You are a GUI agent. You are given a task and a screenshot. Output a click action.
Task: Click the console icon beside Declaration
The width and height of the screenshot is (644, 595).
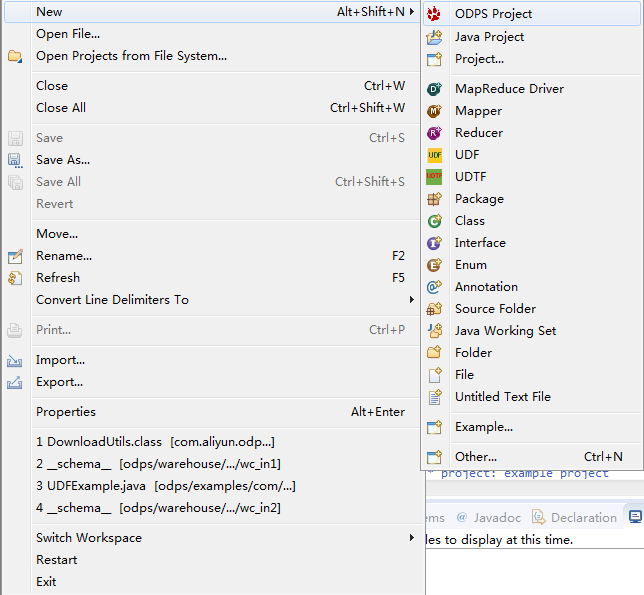coord(635,517)
